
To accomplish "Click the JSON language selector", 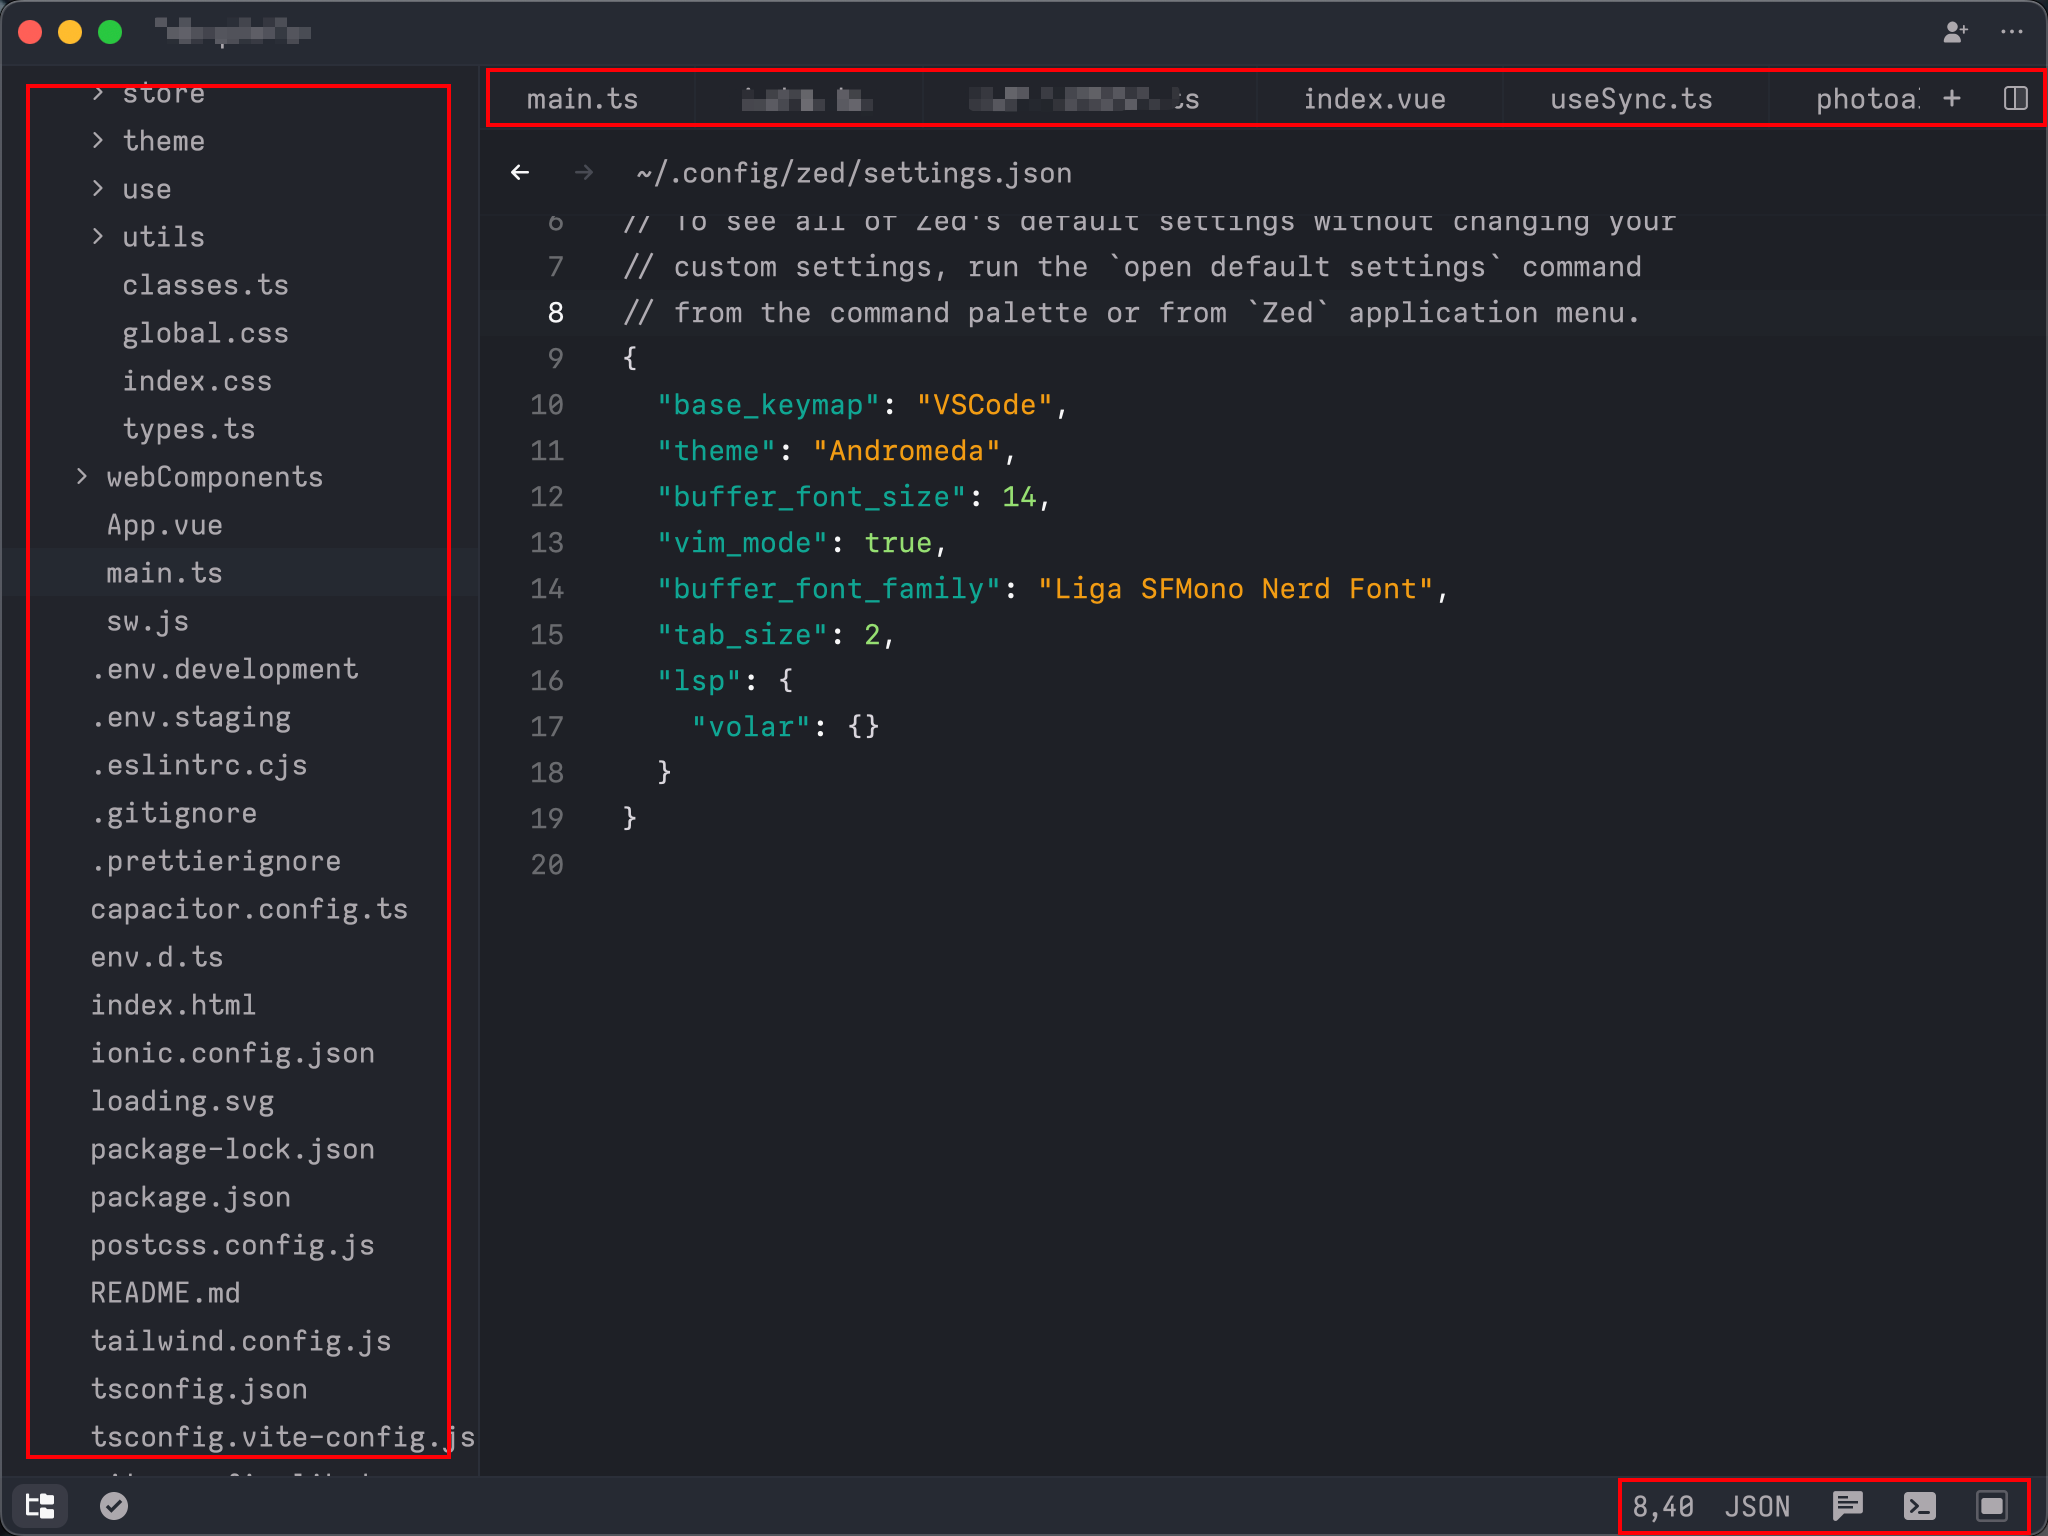I will pos(1757,1506).
